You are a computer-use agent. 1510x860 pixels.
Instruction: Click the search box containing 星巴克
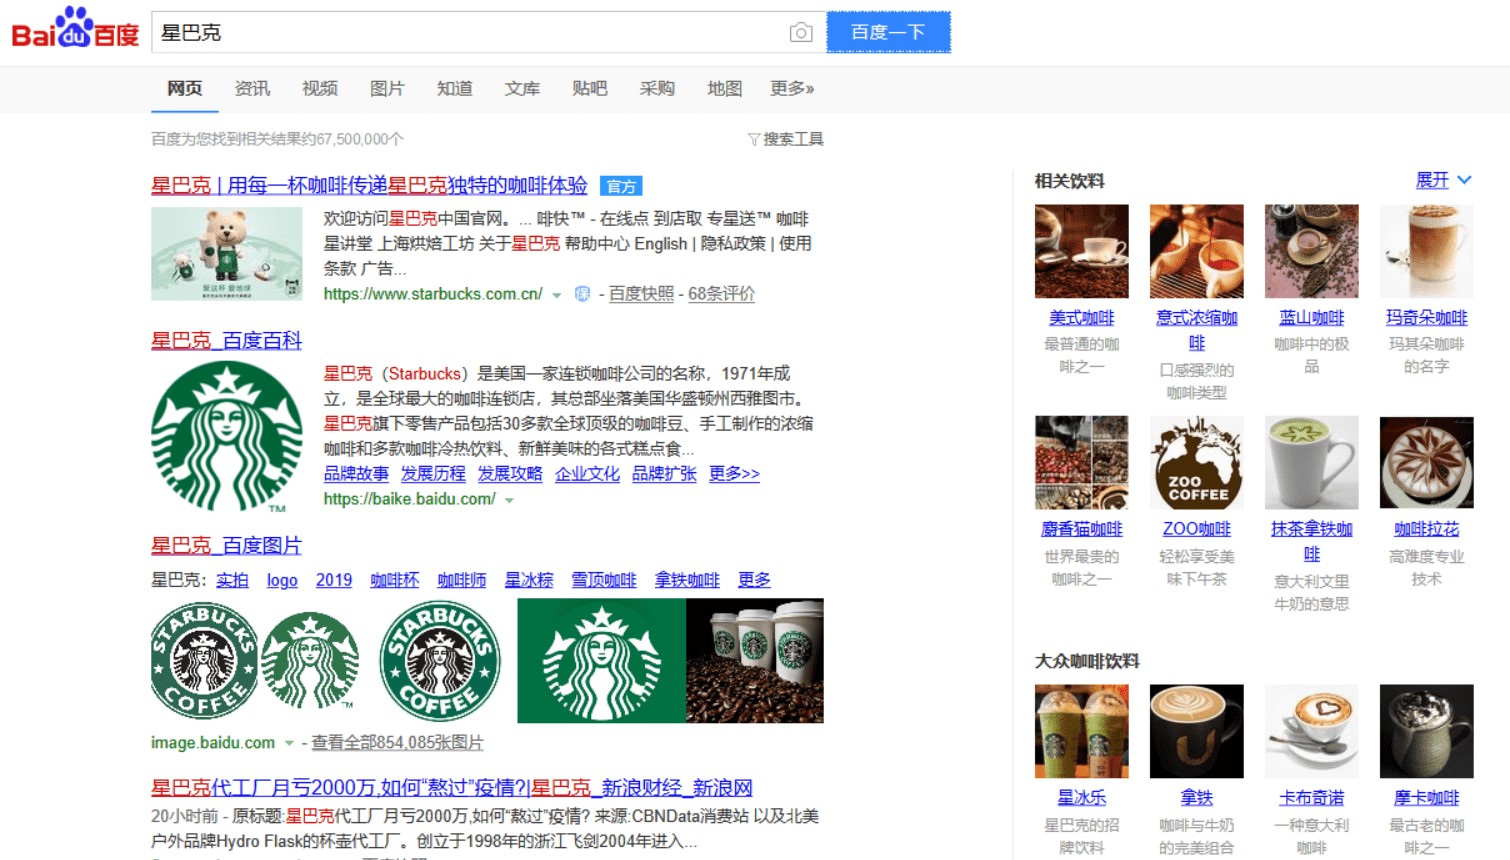pos(470,33)
